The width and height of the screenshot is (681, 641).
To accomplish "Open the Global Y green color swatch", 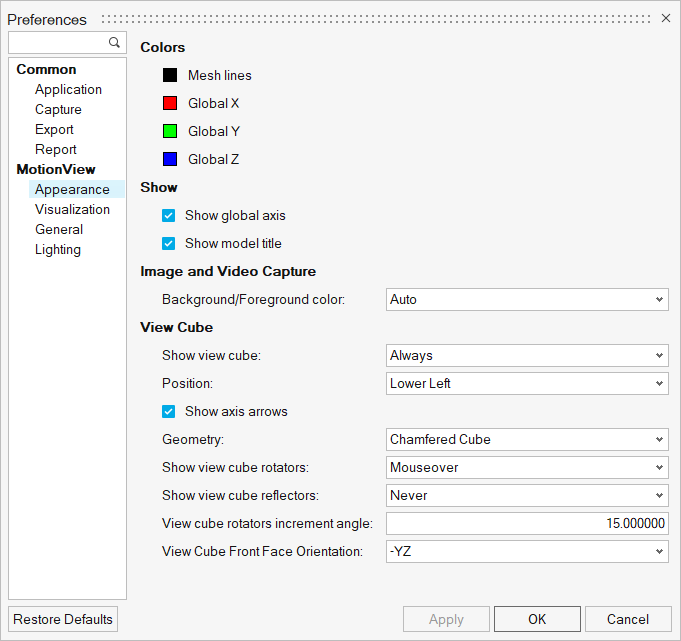I will click(170, 131).
